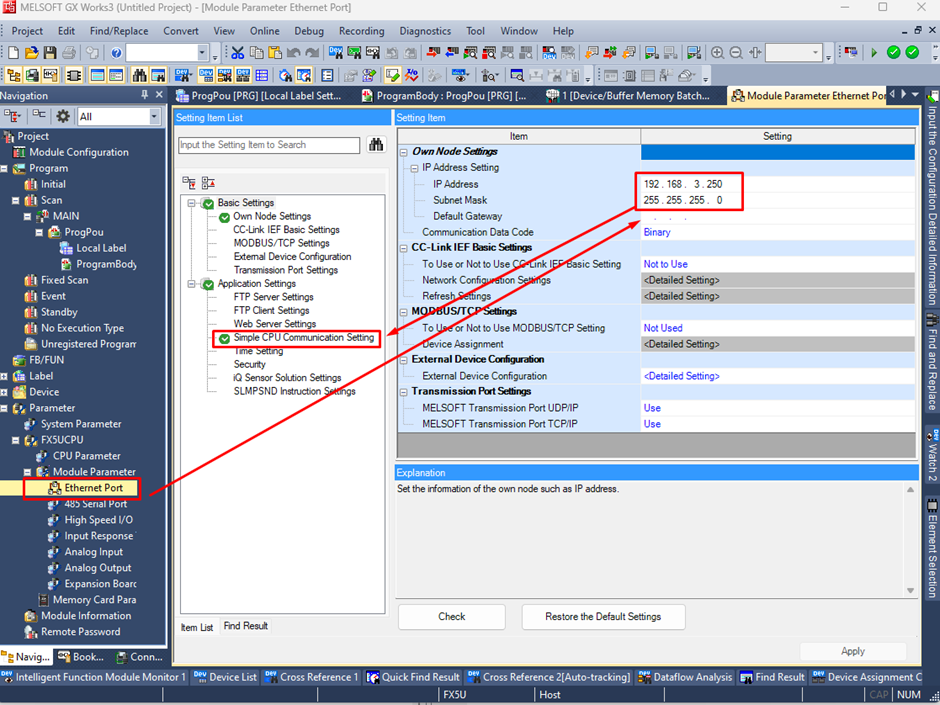Click the binoculars search icon beside search field
940x705 pixels.
[x=376, y=144]
